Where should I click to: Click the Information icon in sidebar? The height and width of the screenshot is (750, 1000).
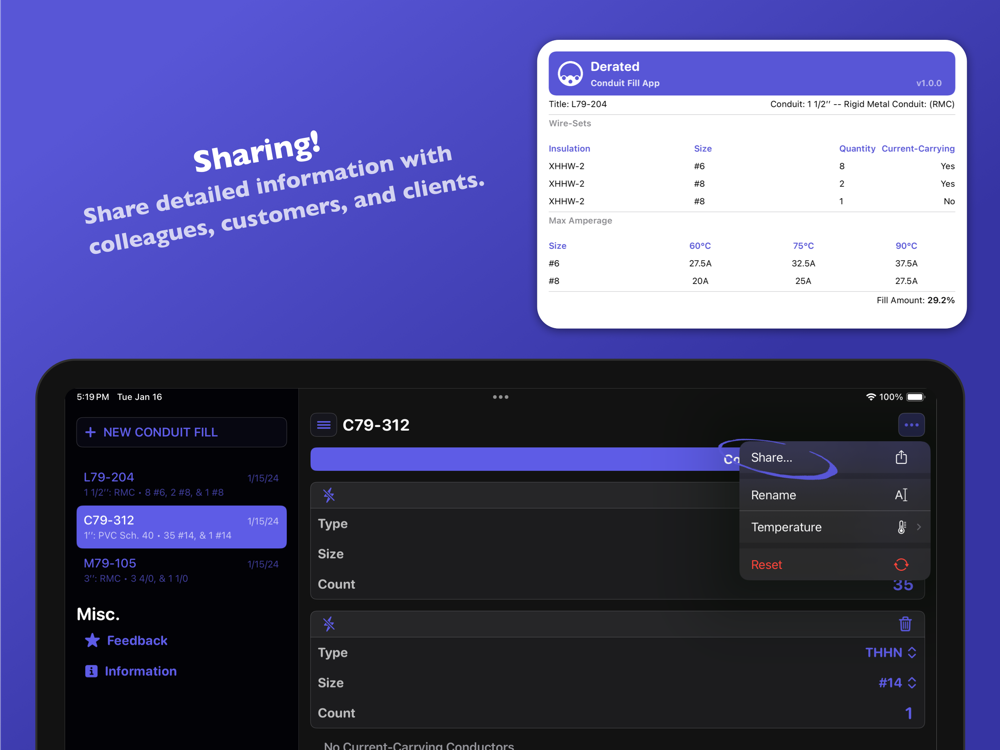pos(91,671)
